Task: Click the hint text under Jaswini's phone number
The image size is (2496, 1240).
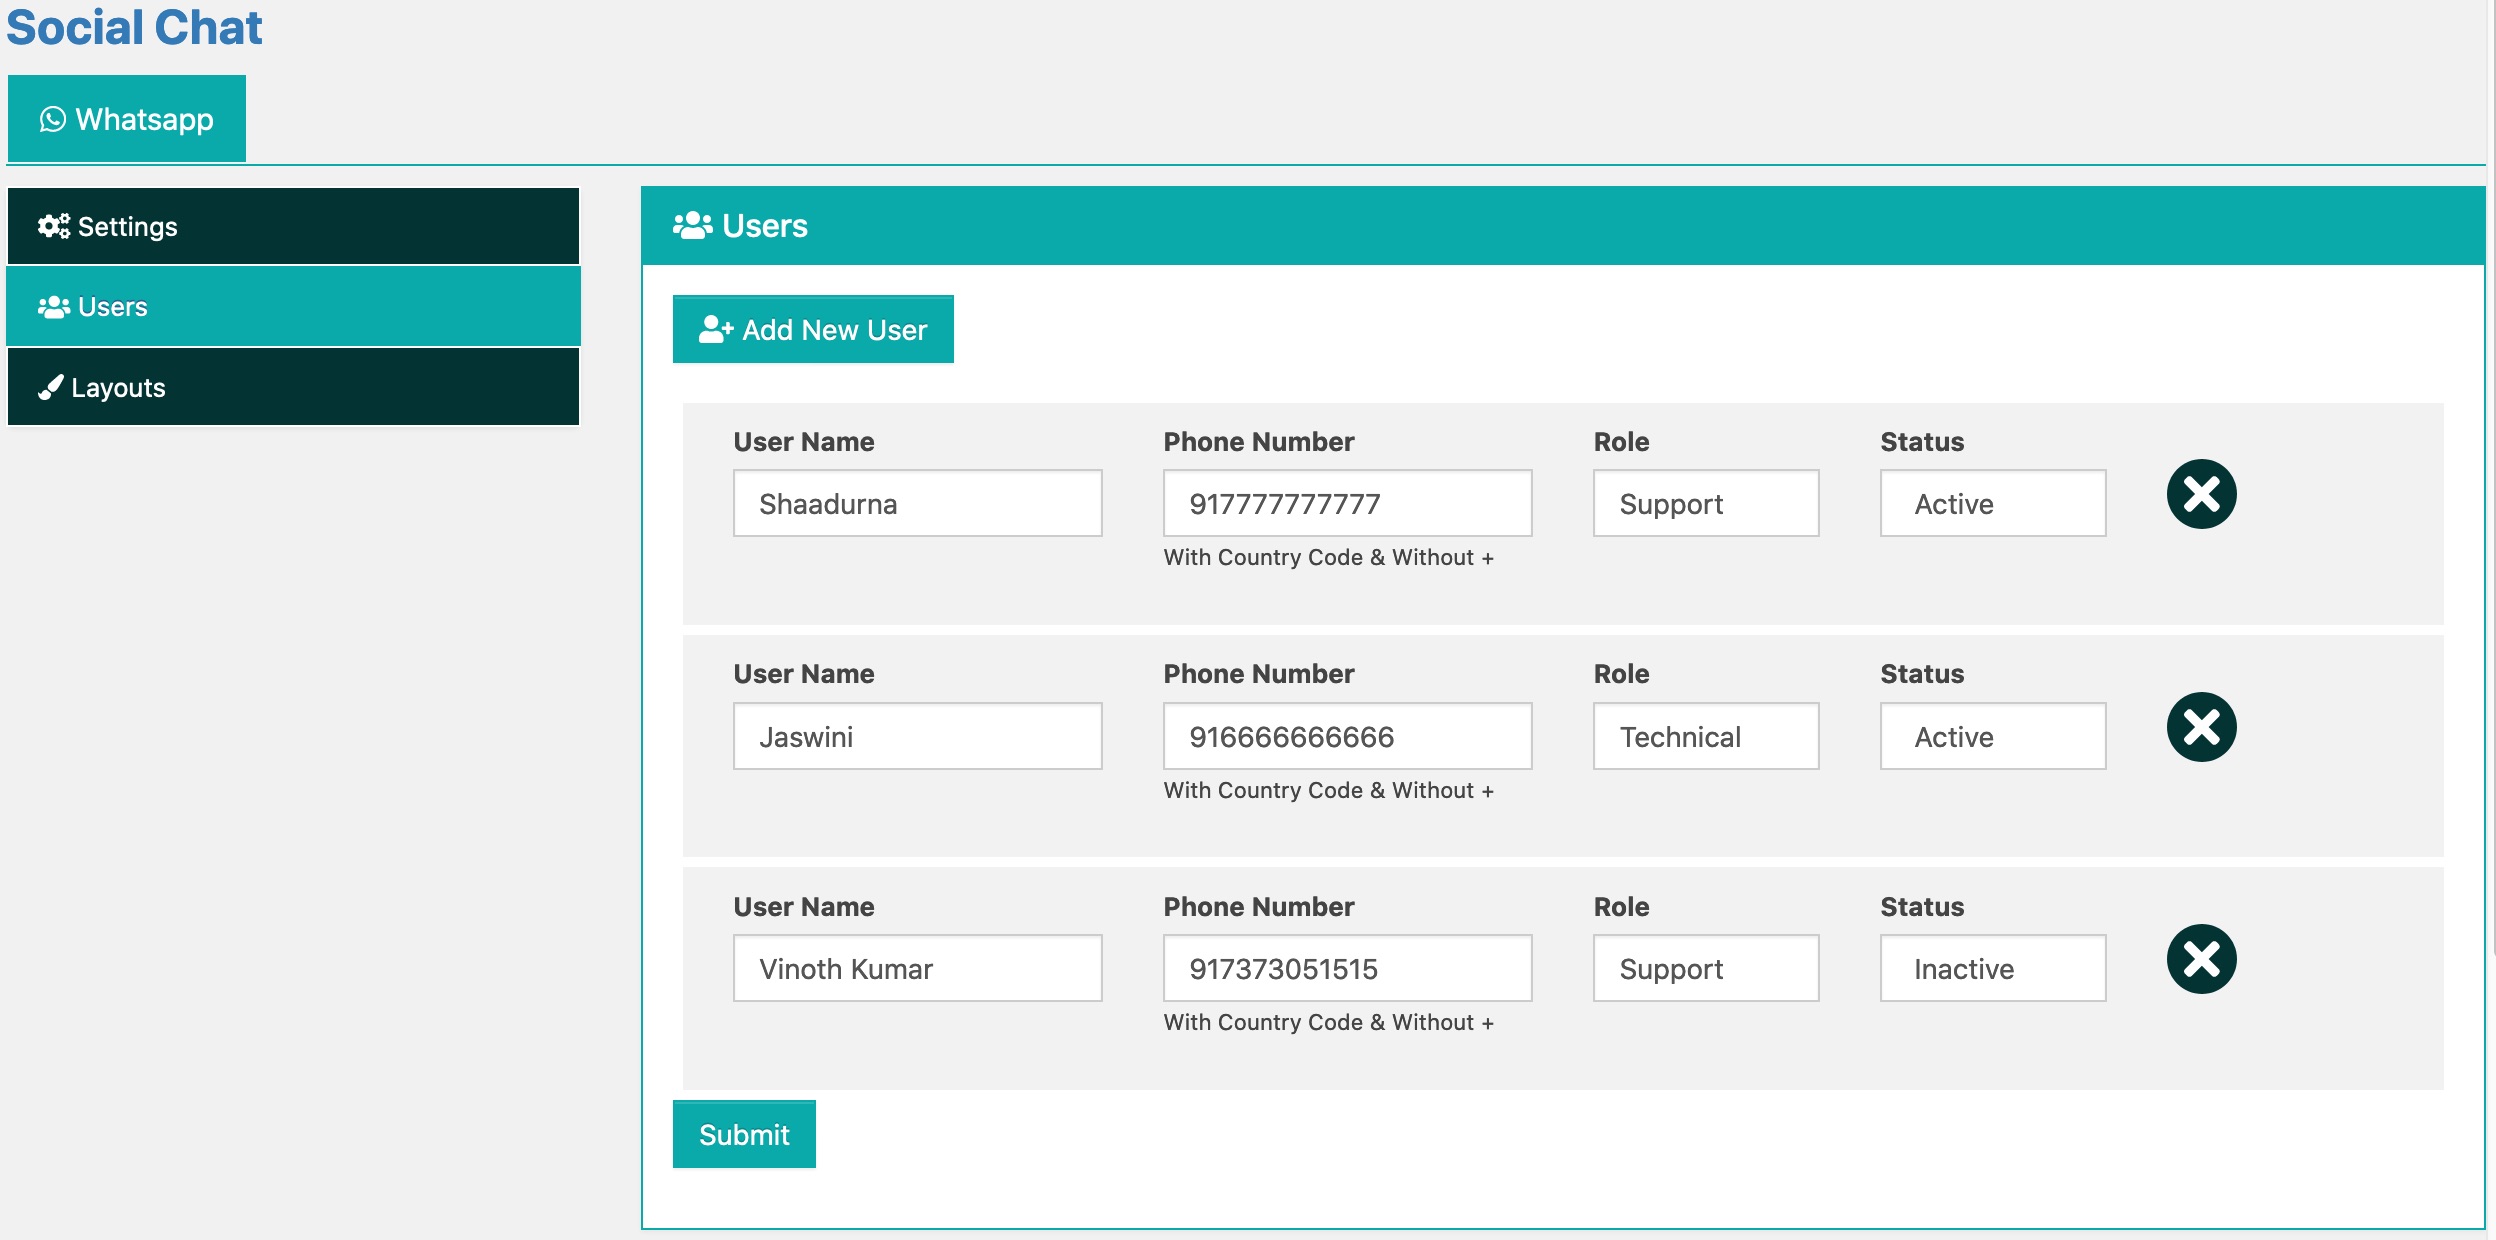Action: coord(1328,790)
